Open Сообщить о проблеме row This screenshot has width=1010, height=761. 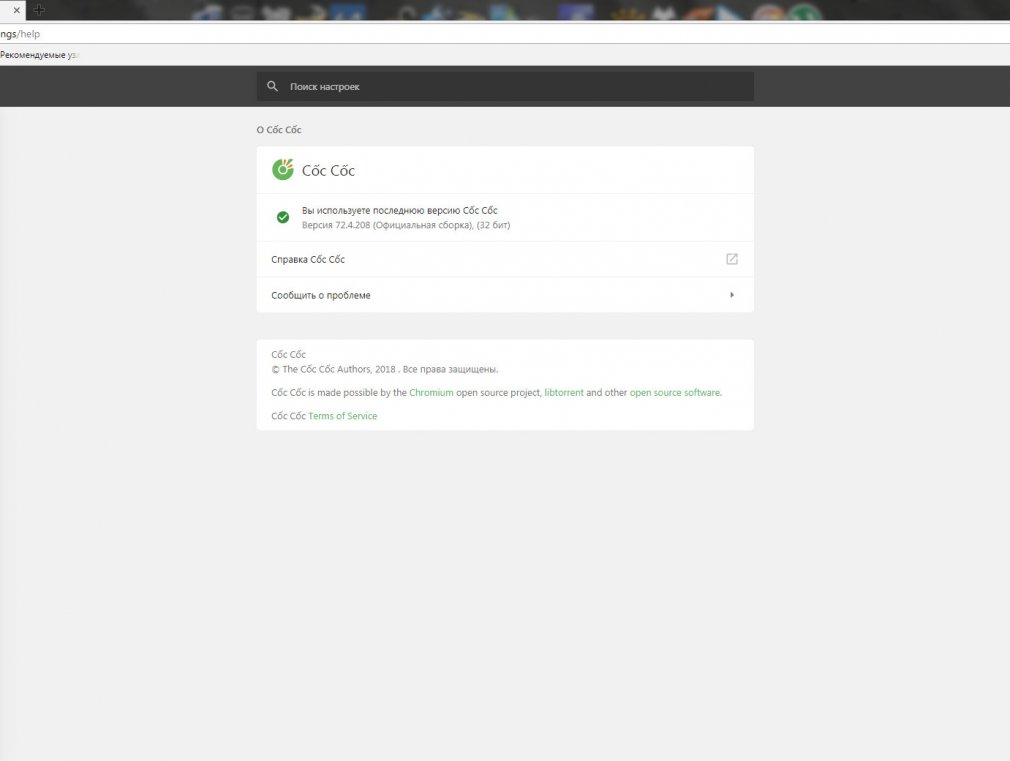pyautogui.click(x=505, y=295)
